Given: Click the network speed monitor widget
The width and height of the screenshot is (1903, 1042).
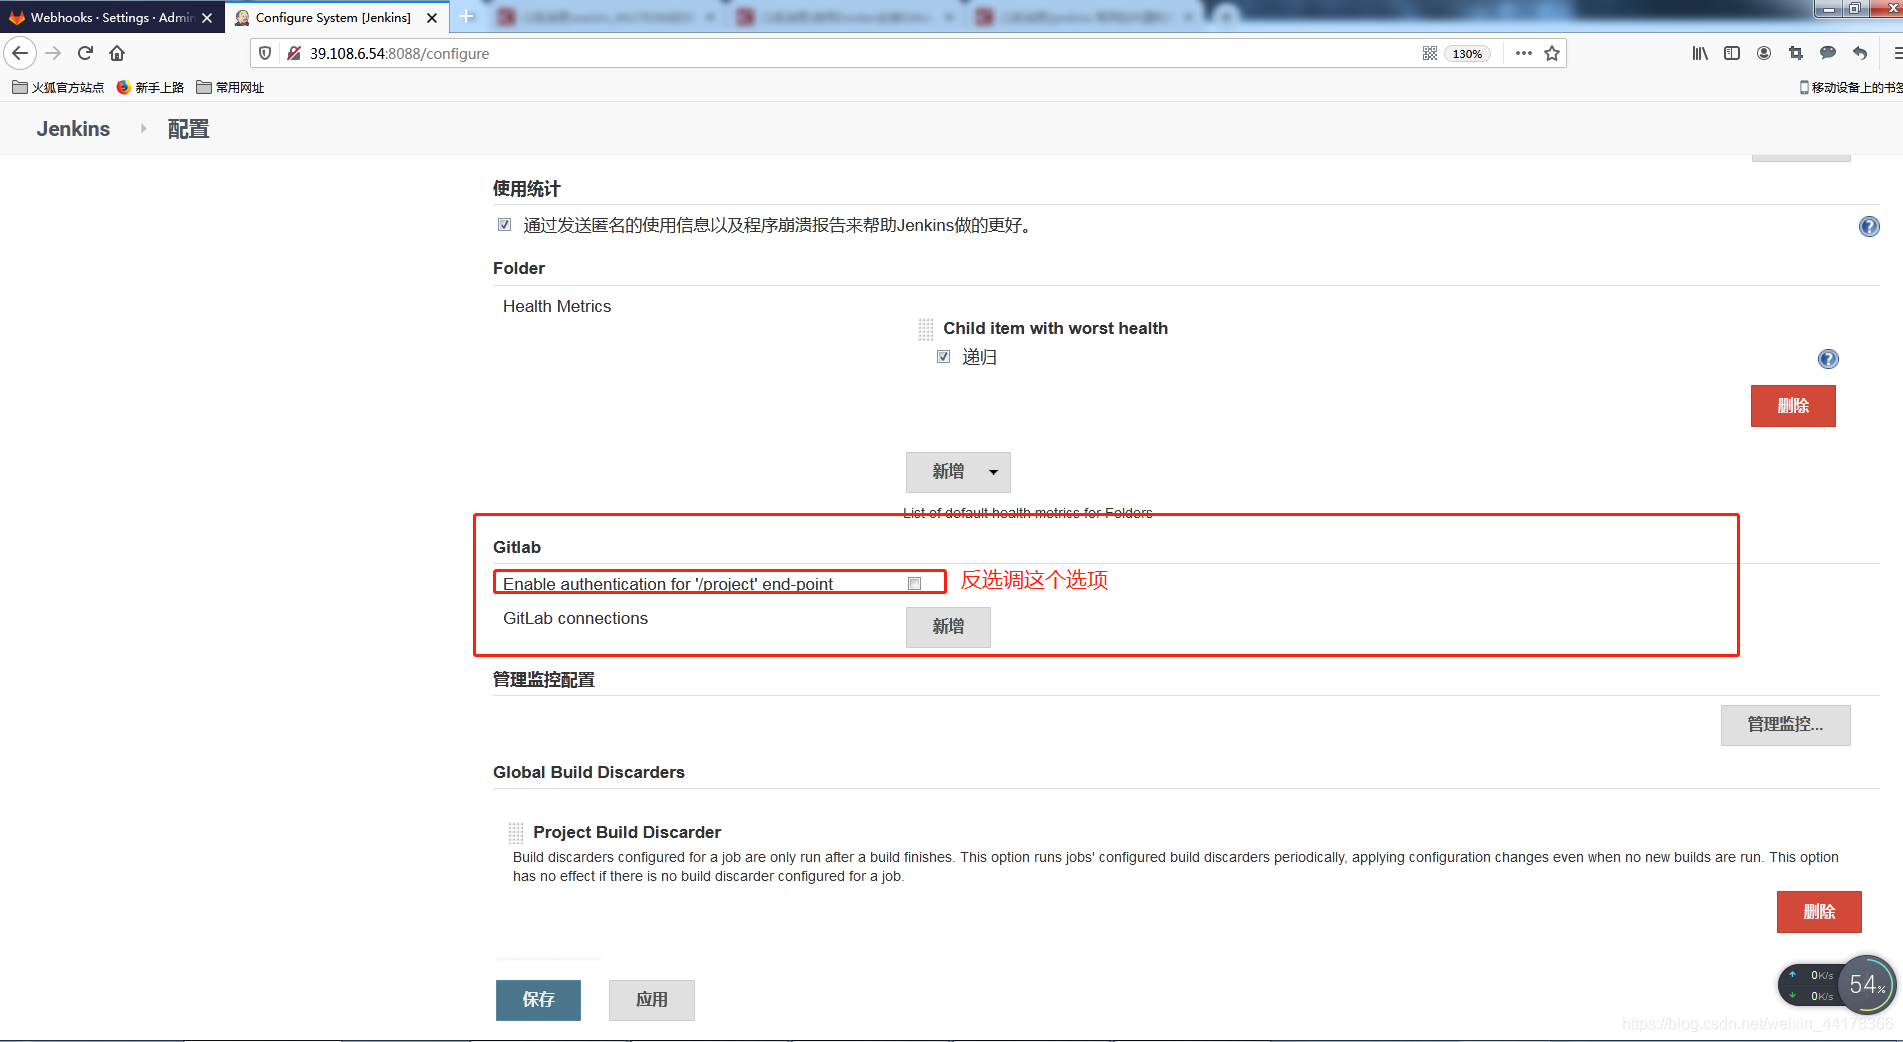Looking at the screenshot, I should (x=1810, y=986).
